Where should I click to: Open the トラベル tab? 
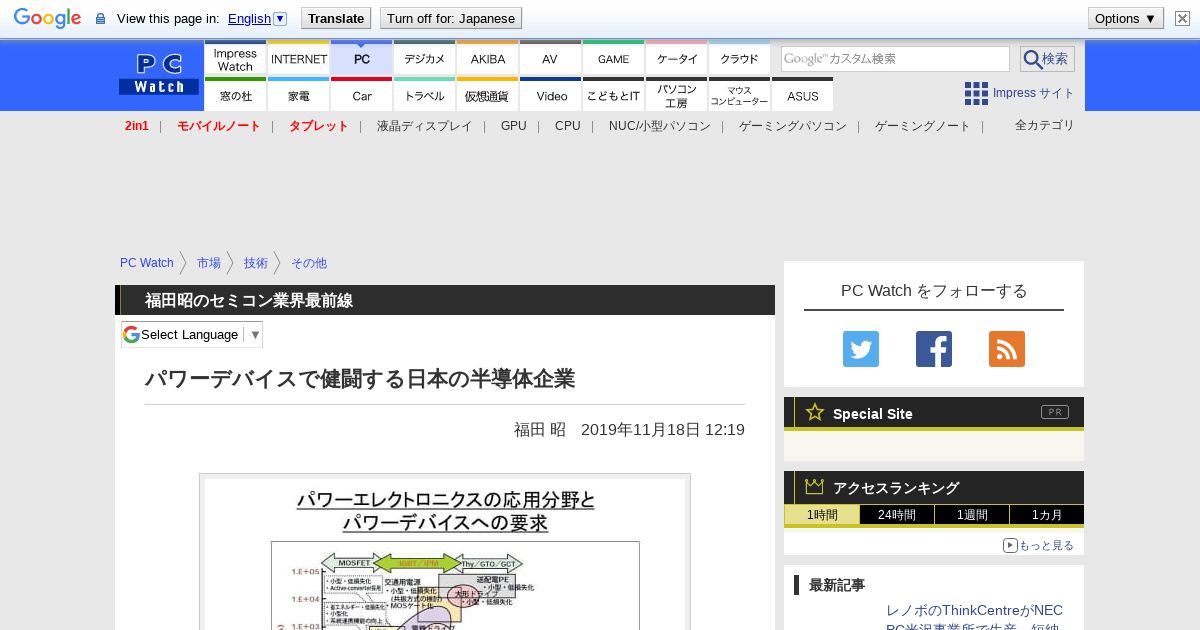[425, 94]
